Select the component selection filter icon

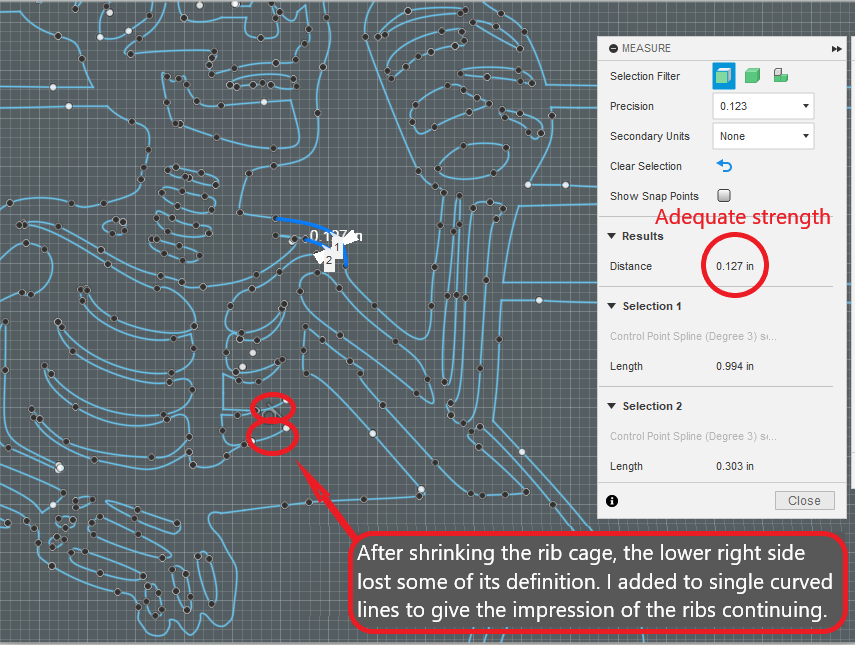click(x=780, y=75)
